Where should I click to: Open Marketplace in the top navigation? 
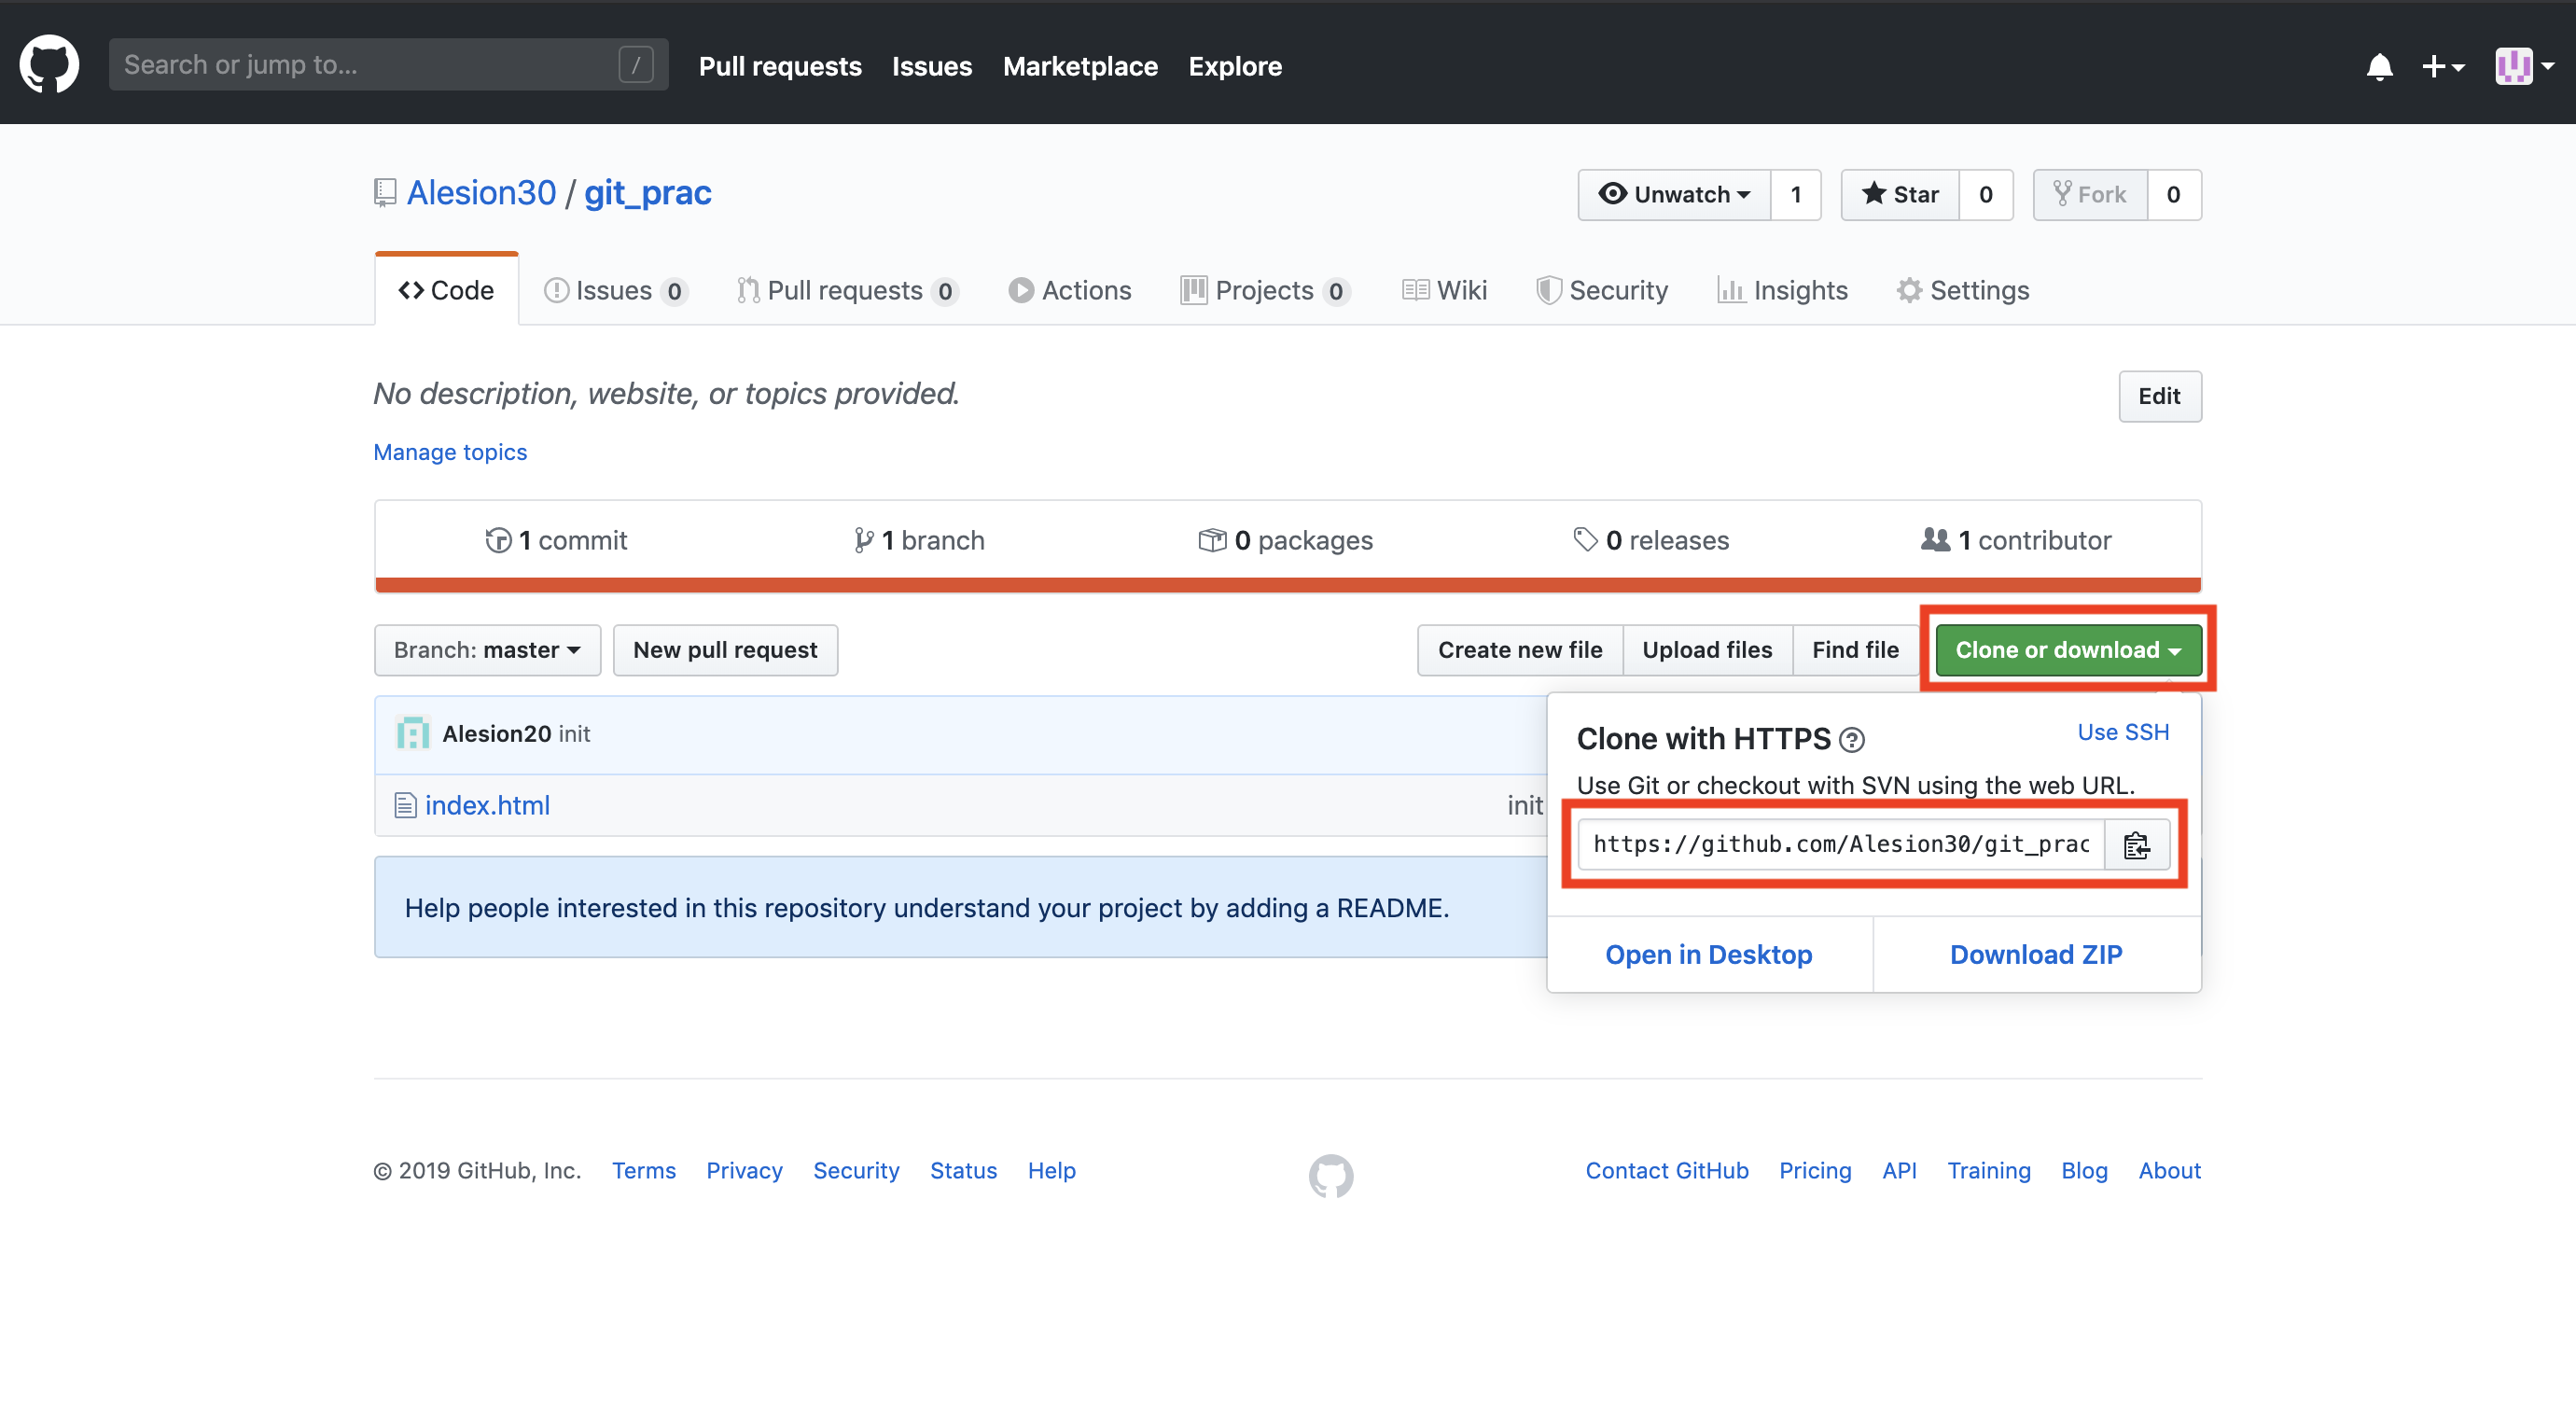pyautogui.click(x=1080, y=66)
